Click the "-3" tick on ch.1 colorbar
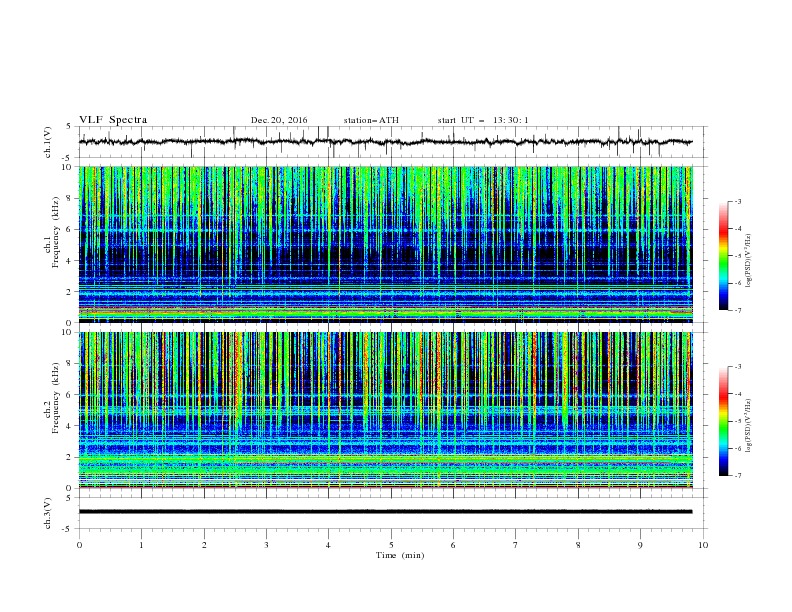This screenshot has width=792, height=612. click(x=738, y=201)
